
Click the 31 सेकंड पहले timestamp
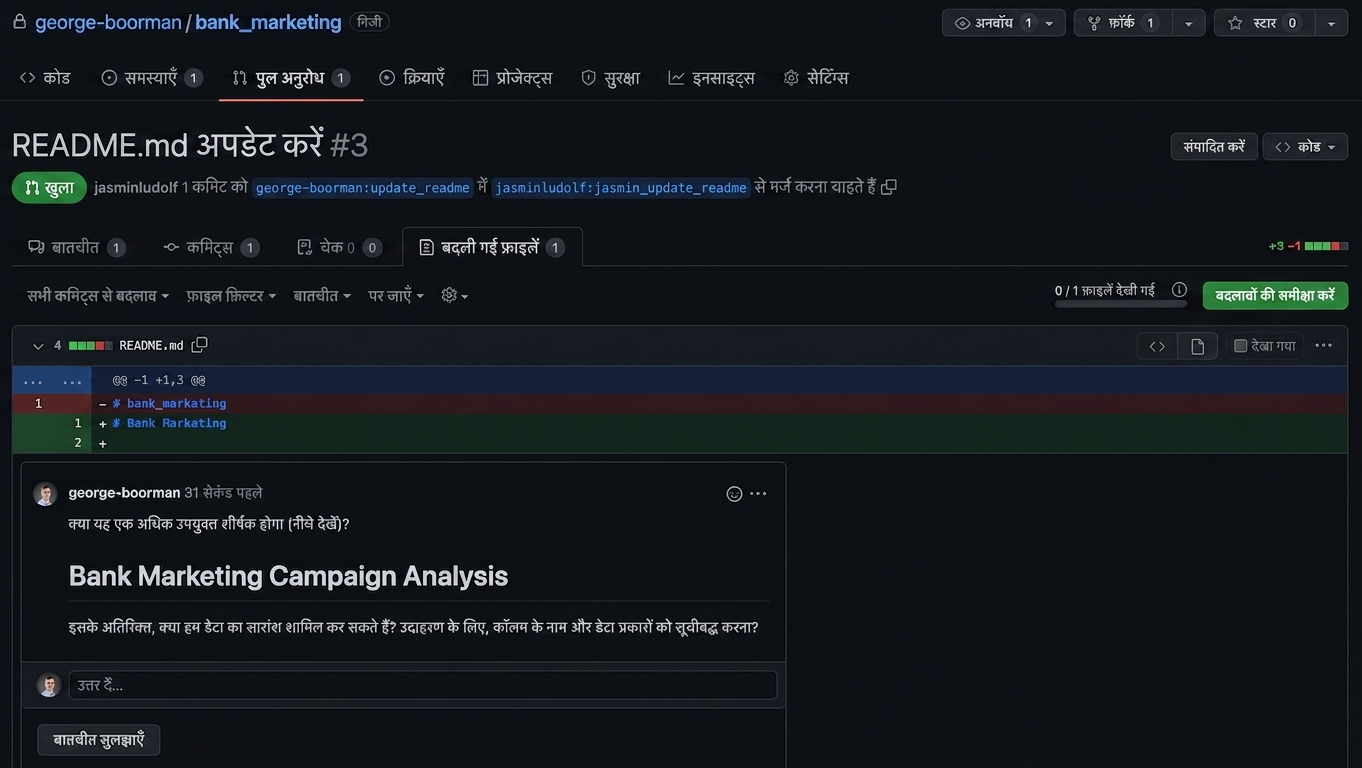[x=223, y=493]
